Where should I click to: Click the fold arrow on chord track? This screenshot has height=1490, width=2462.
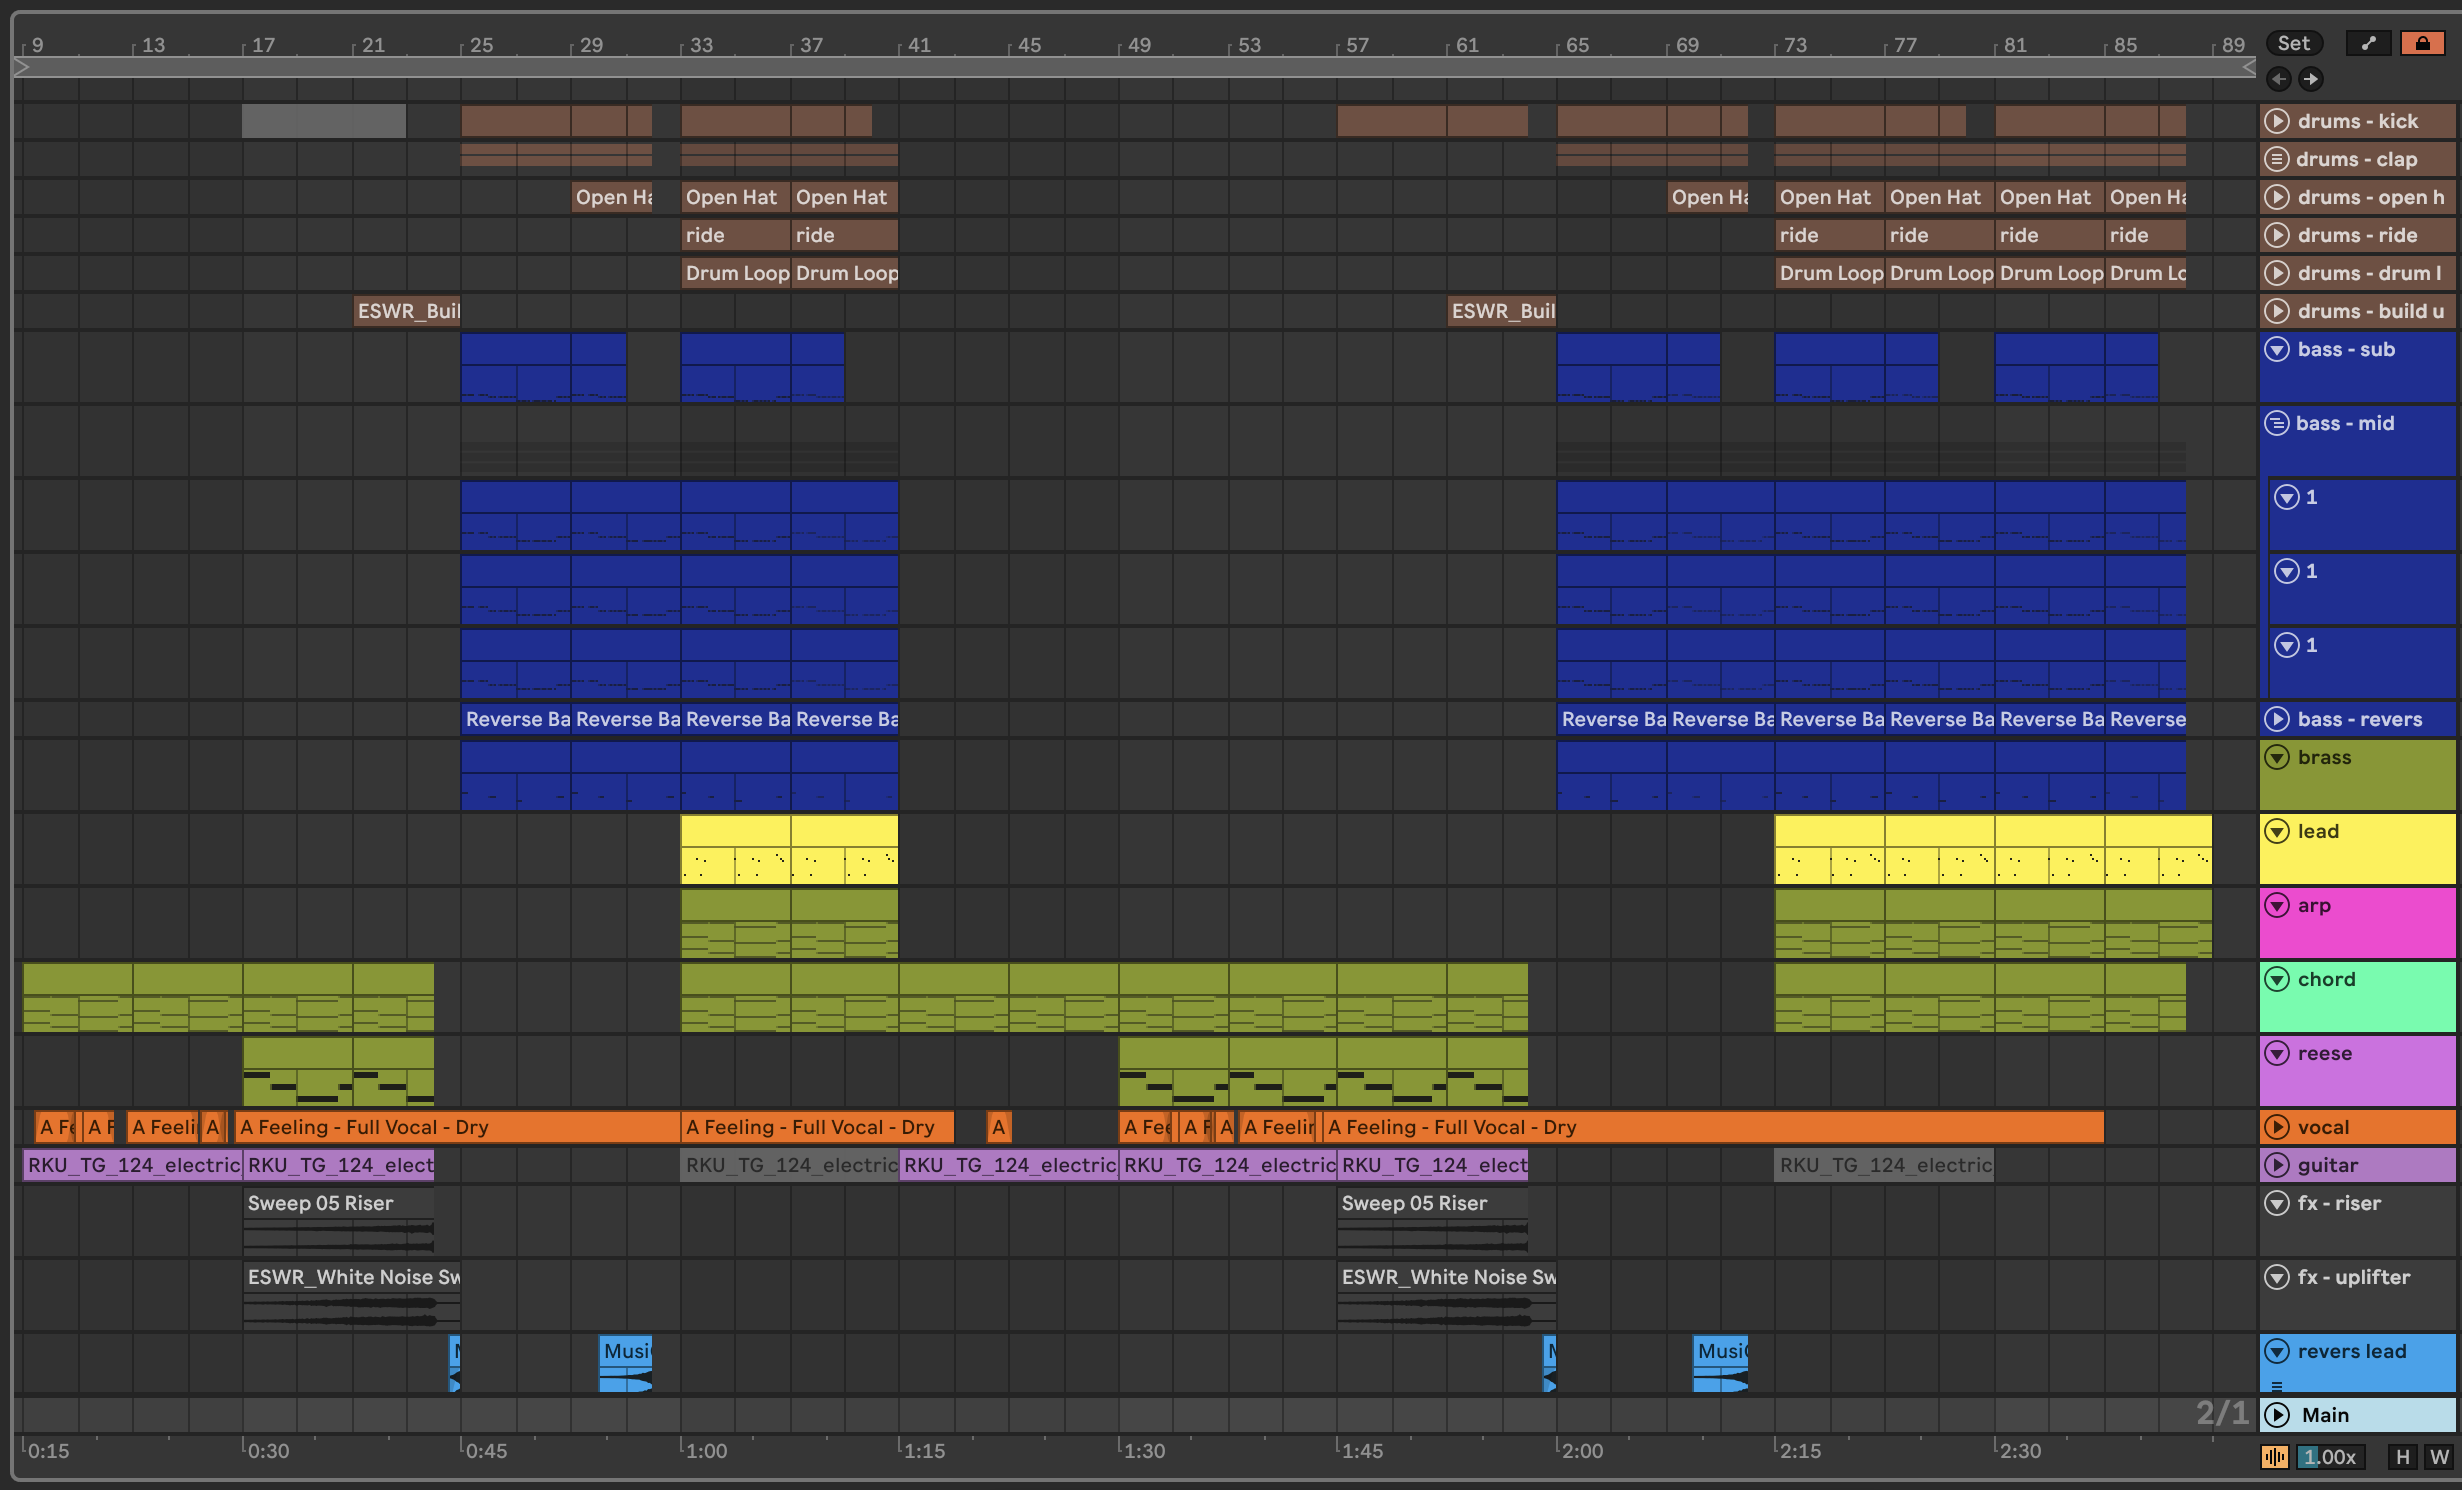(x=2277, y=979)
